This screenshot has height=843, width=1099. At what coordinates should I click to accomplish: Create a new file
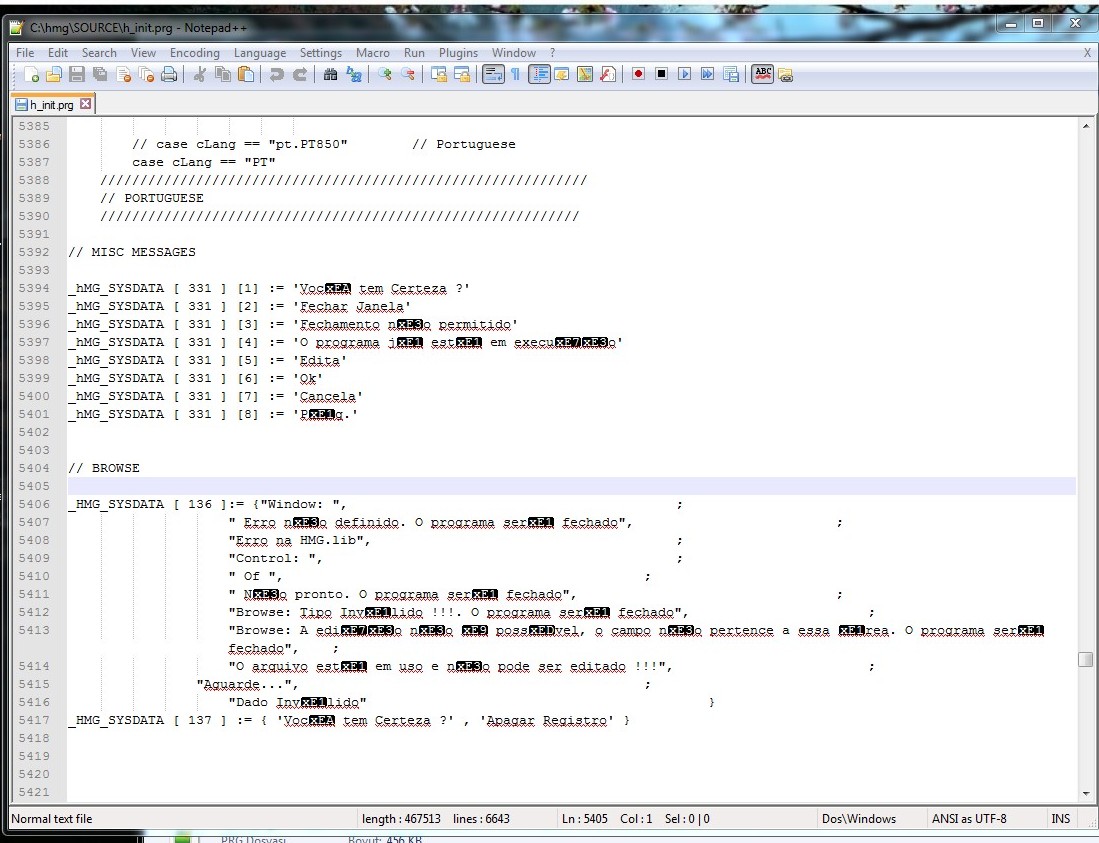[30, 74]
